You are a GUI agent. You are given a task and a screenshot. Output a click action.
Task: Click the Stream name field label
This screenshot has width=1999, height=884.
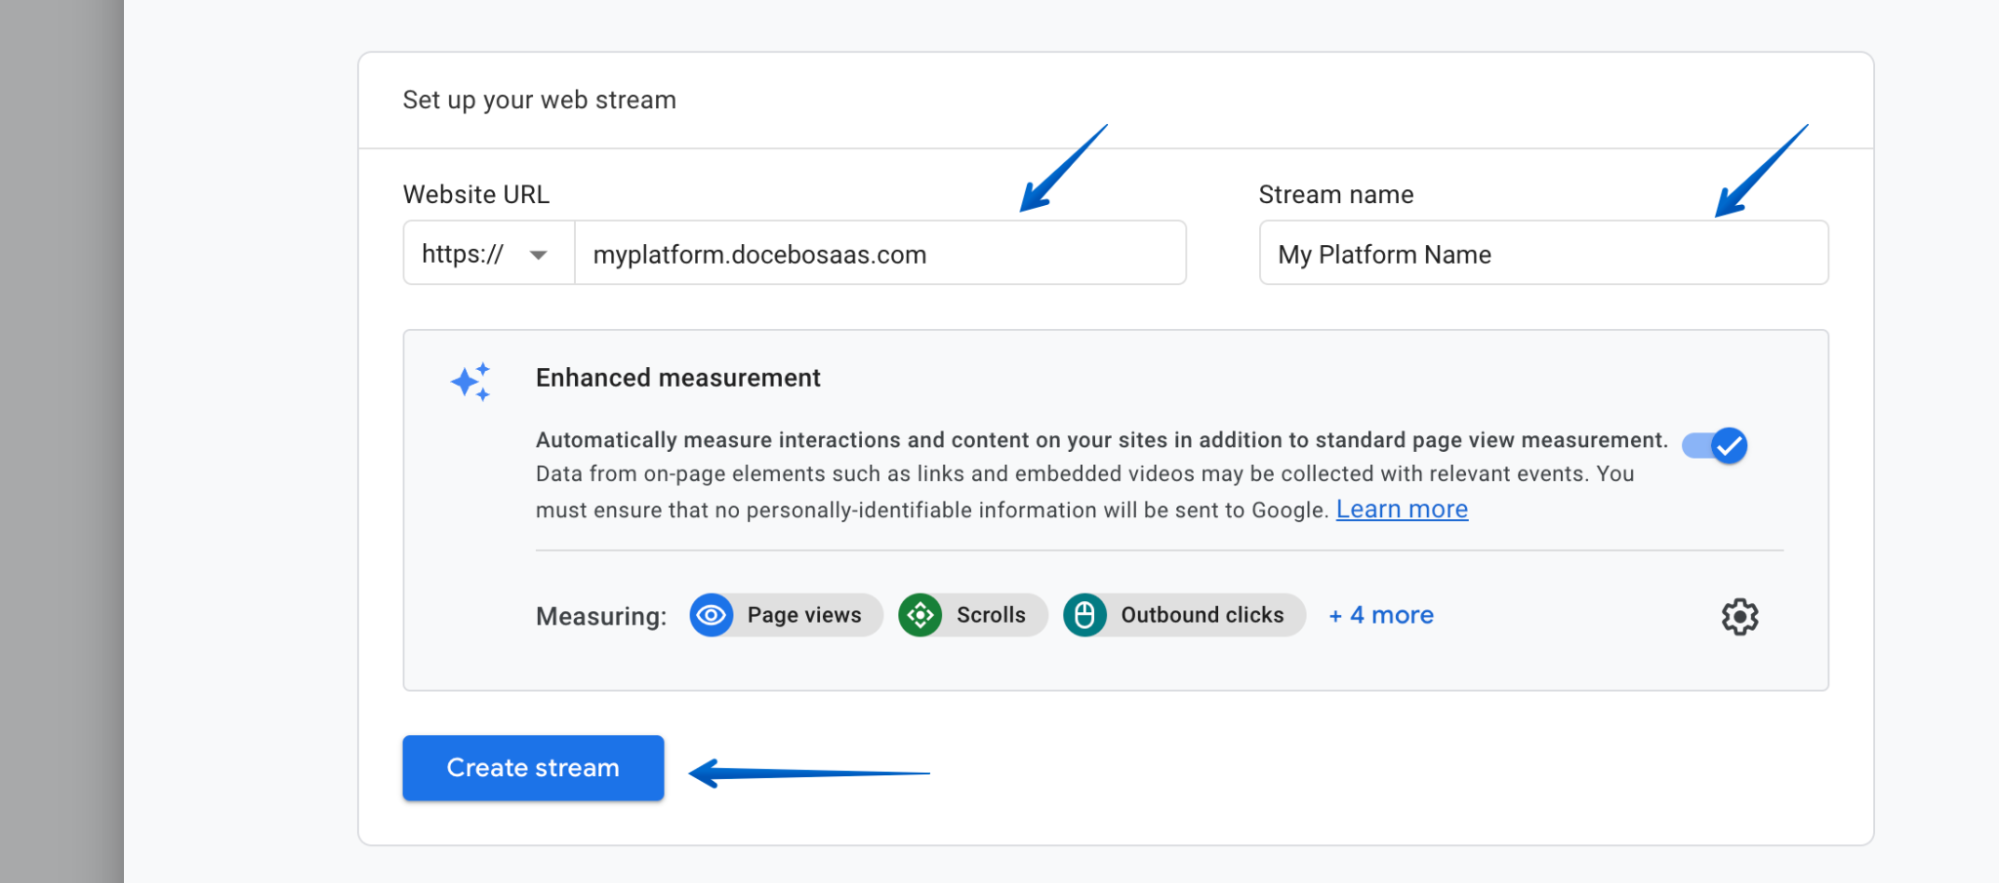click(1335, 195)
